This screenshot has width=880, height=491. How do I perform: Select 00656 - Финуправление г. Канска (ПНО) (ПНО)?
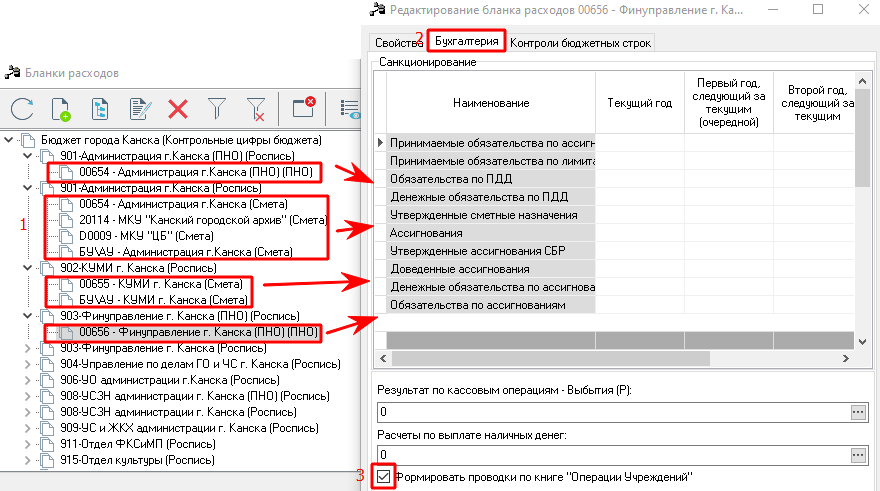[199, 332]
